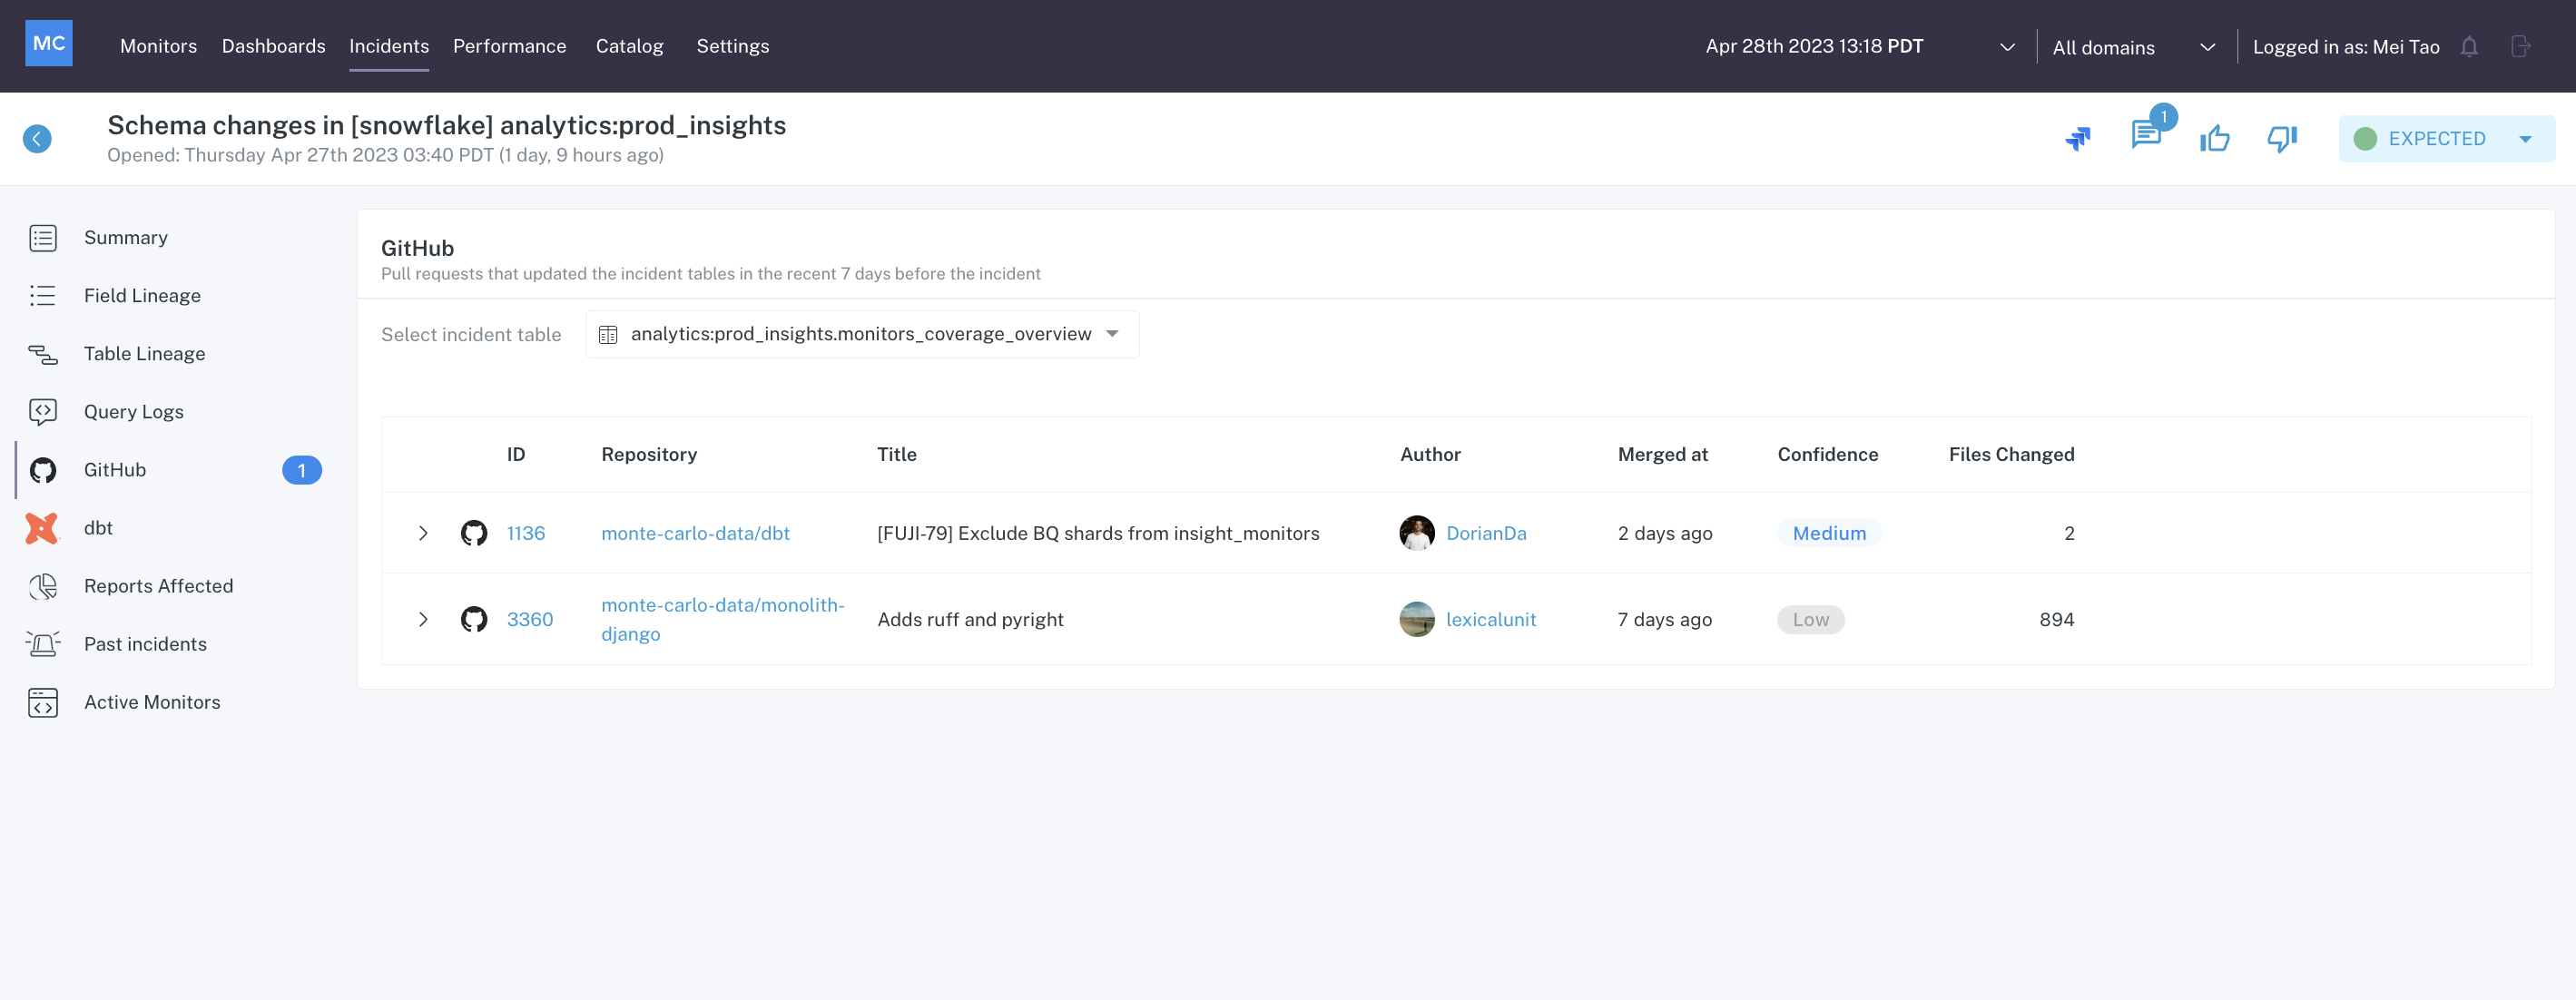Click the Medium confidence badge
This screenshot has height=1000, width=2576.
coord(1829,533)
